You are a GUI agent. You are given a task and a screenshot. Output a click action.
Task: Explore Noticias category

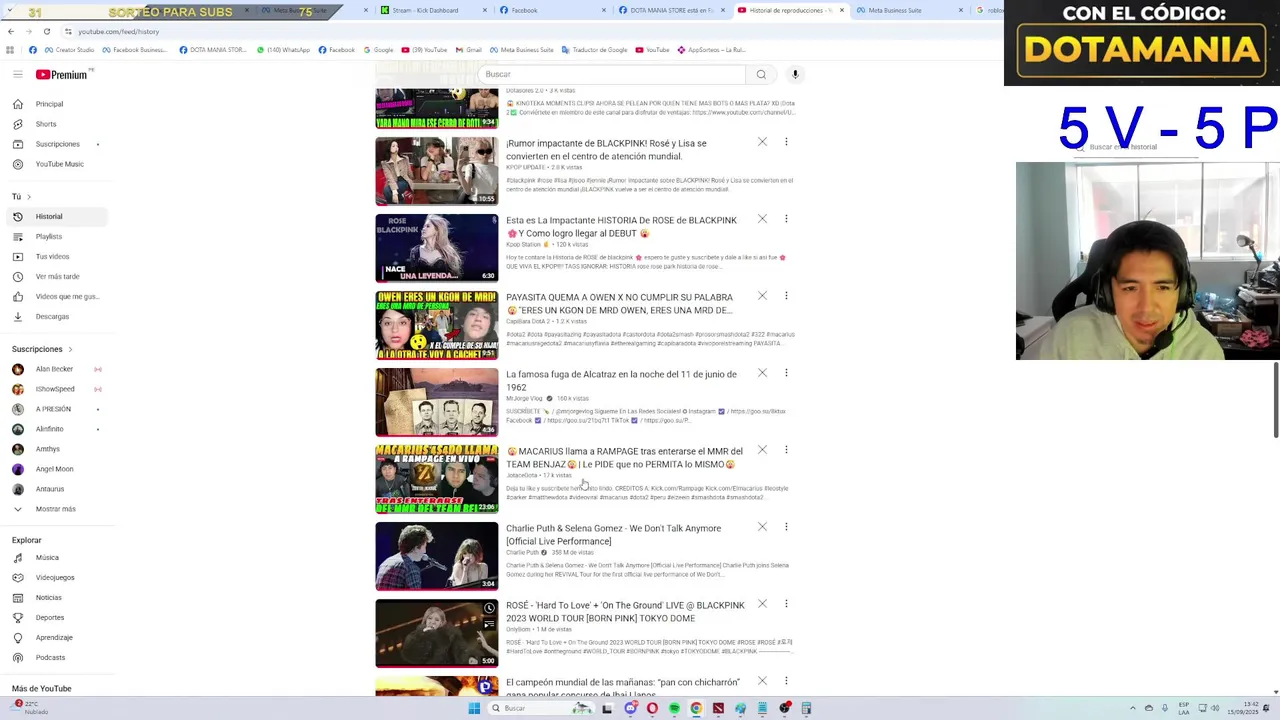pyautogui.click(x=49, y=597)
